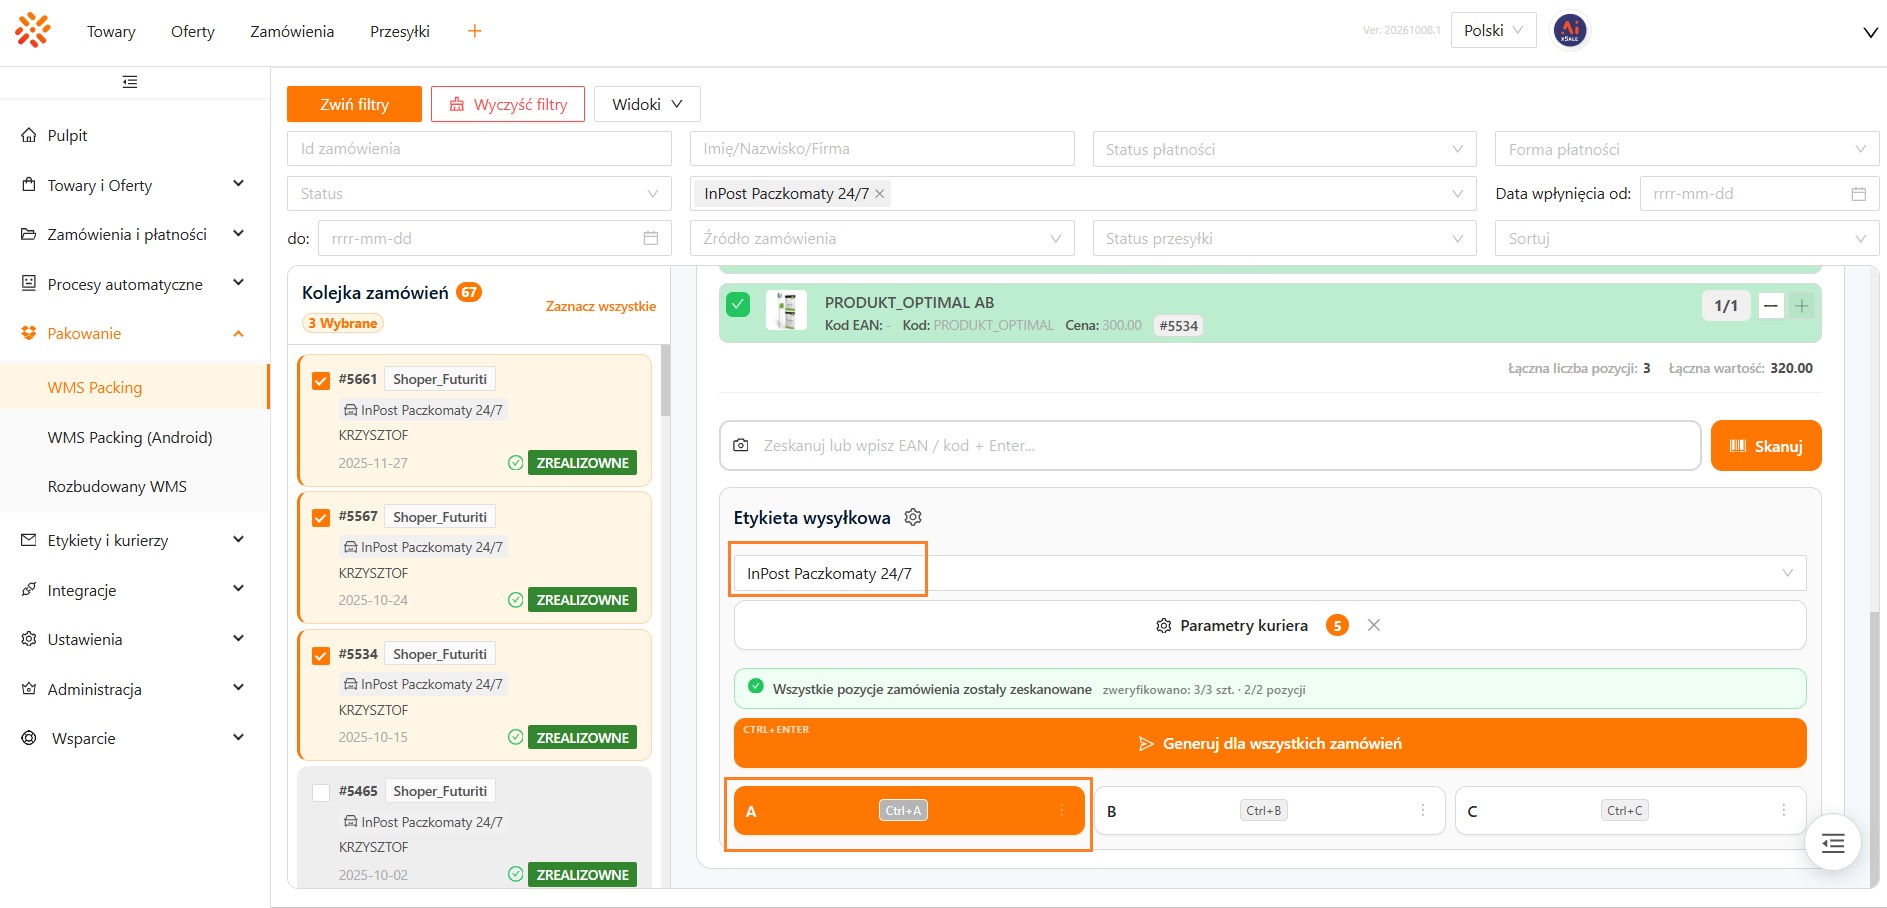Open the AI avatar profile icon
The image size is (1887, 908).
(x=1570, y=30)
